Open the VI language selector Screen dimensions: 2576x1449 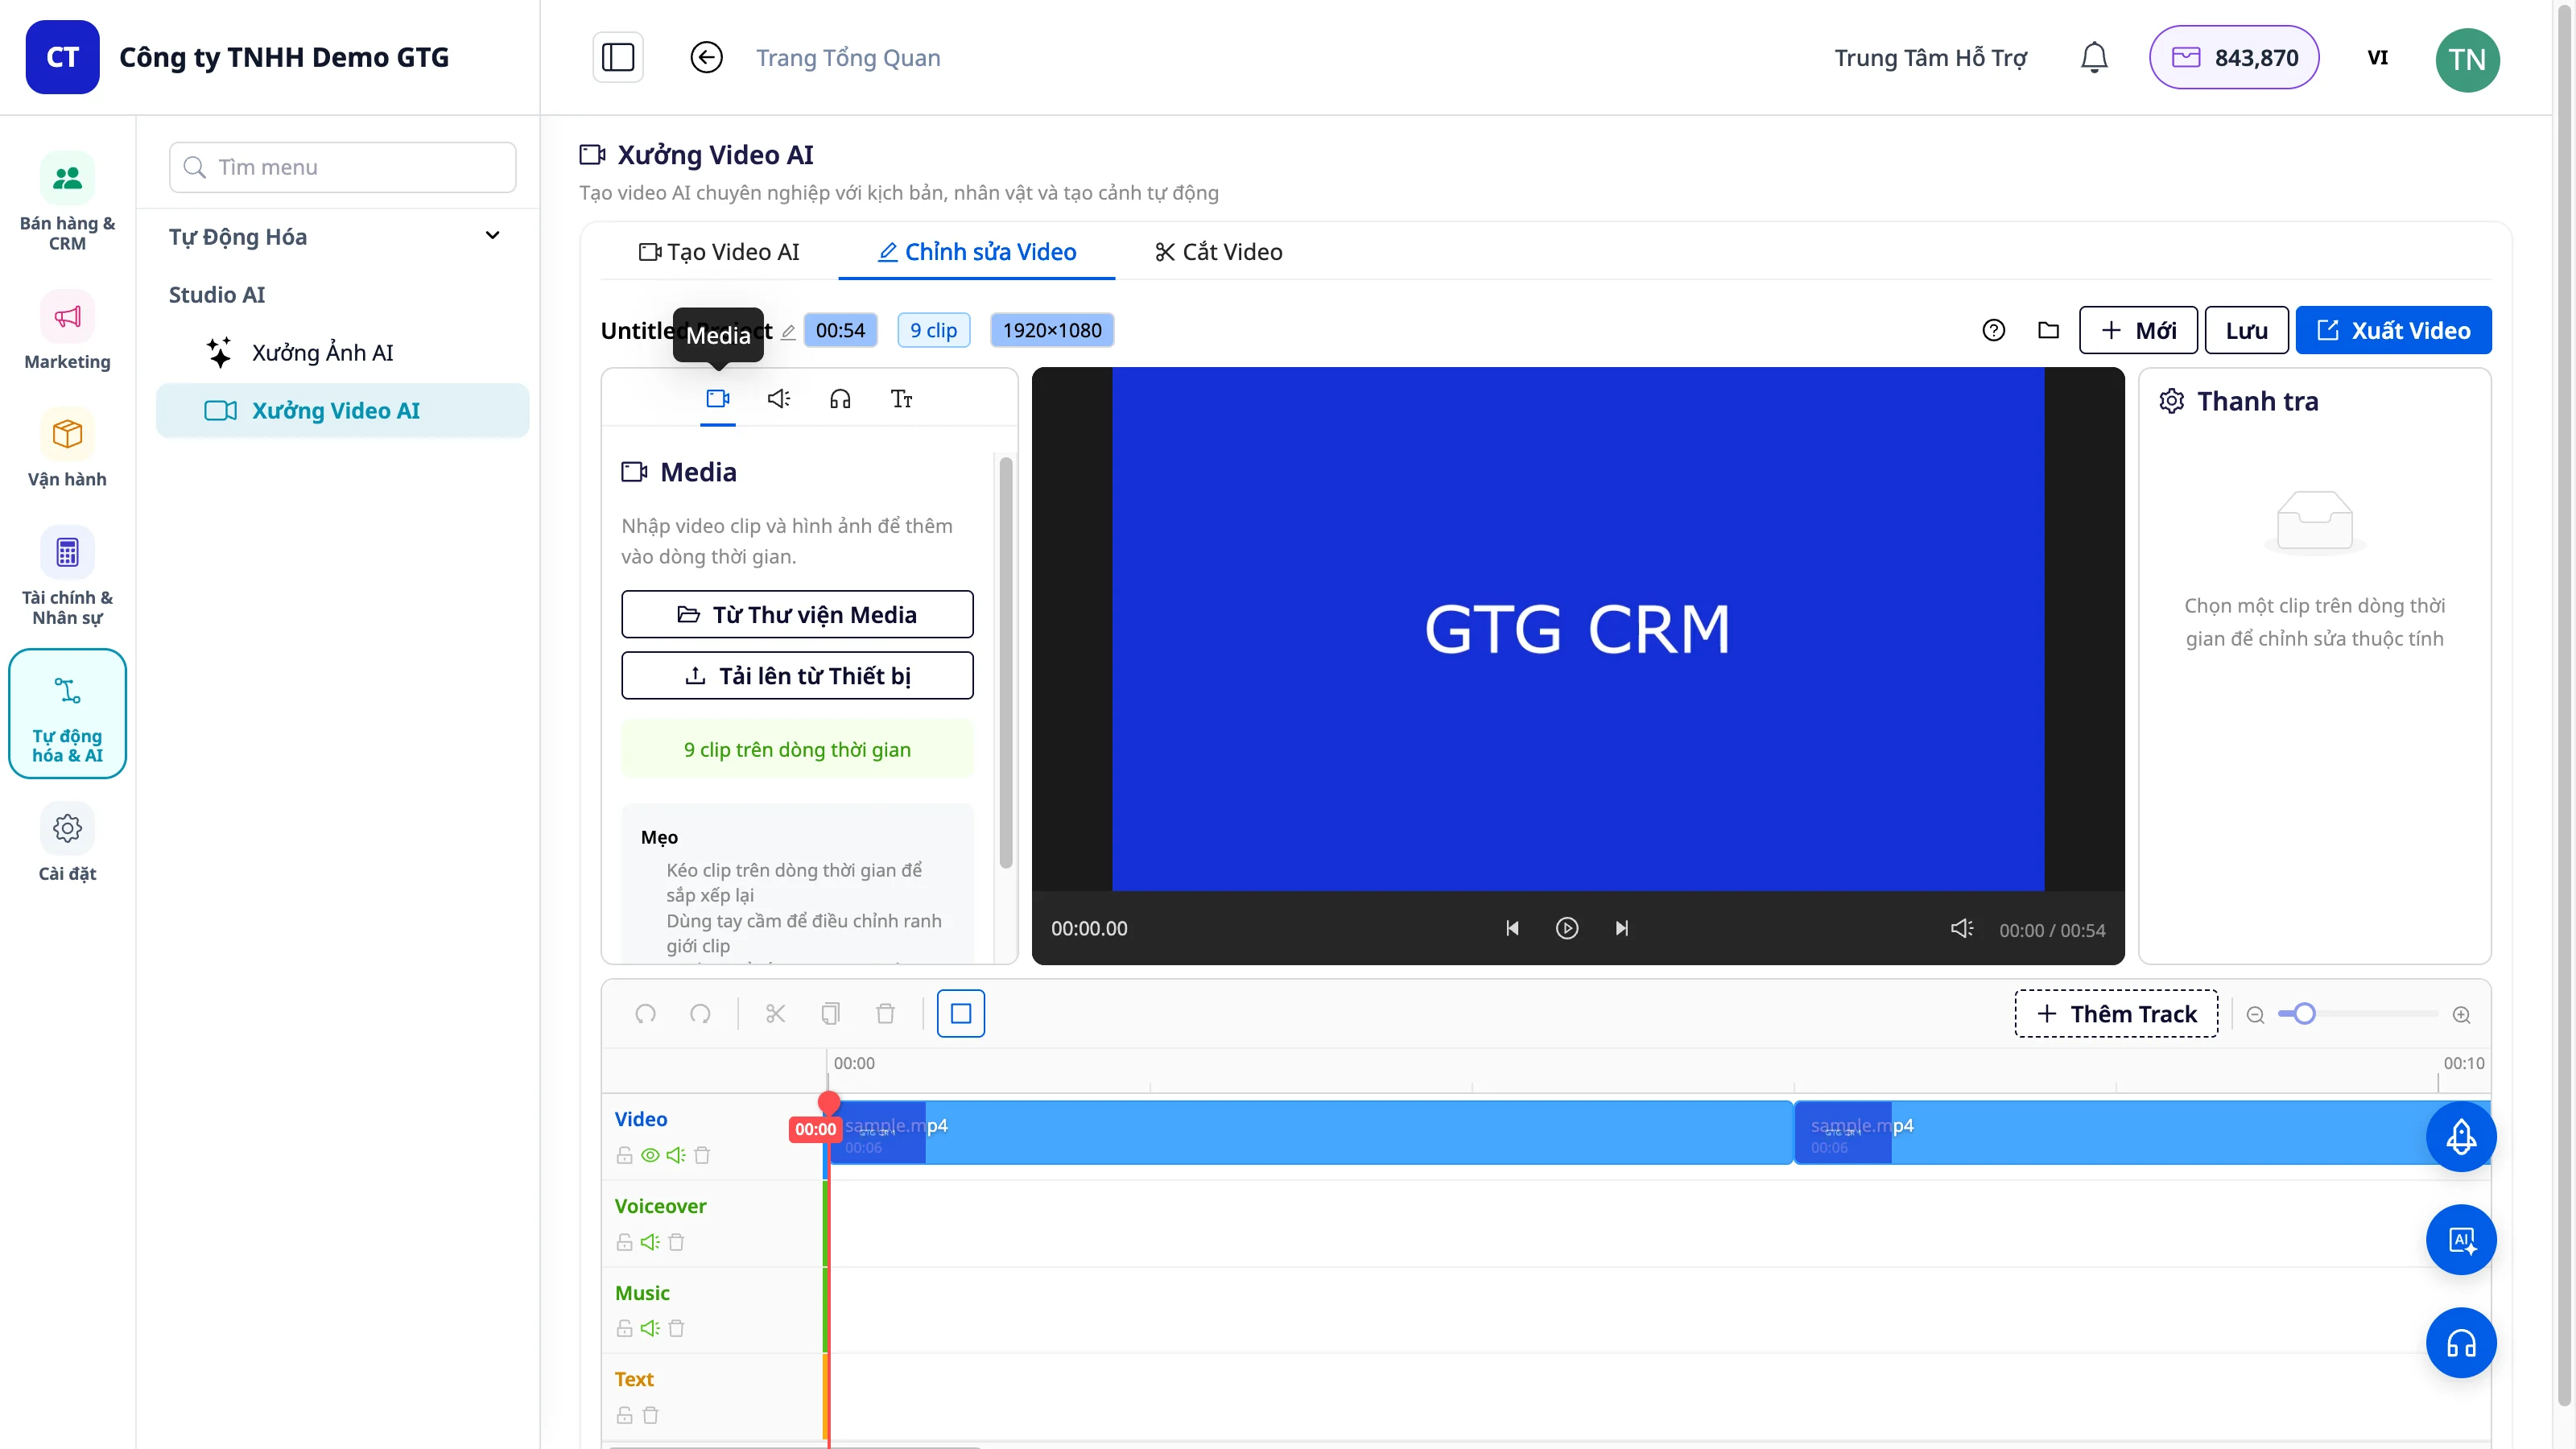[2378, 58]
